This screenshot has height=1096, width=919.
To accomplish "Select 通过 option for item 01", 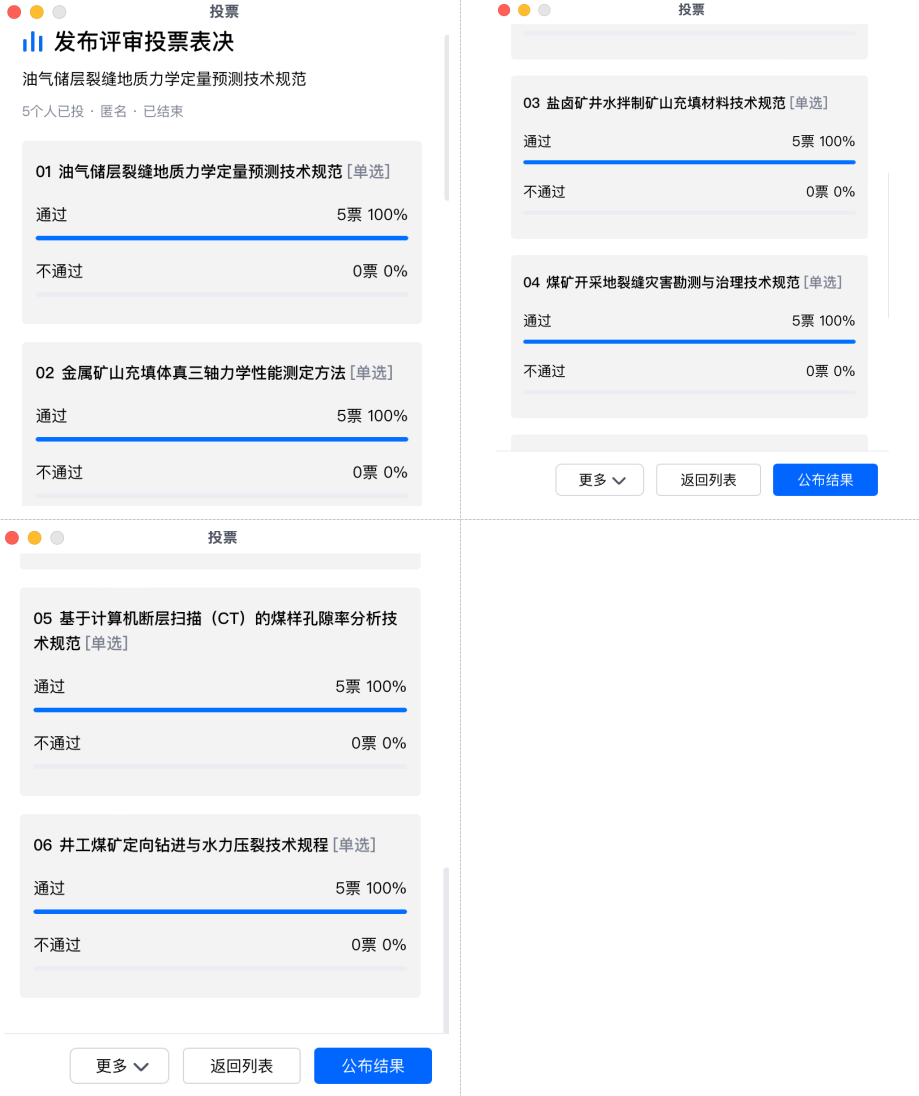I will [x=52, y=214].
